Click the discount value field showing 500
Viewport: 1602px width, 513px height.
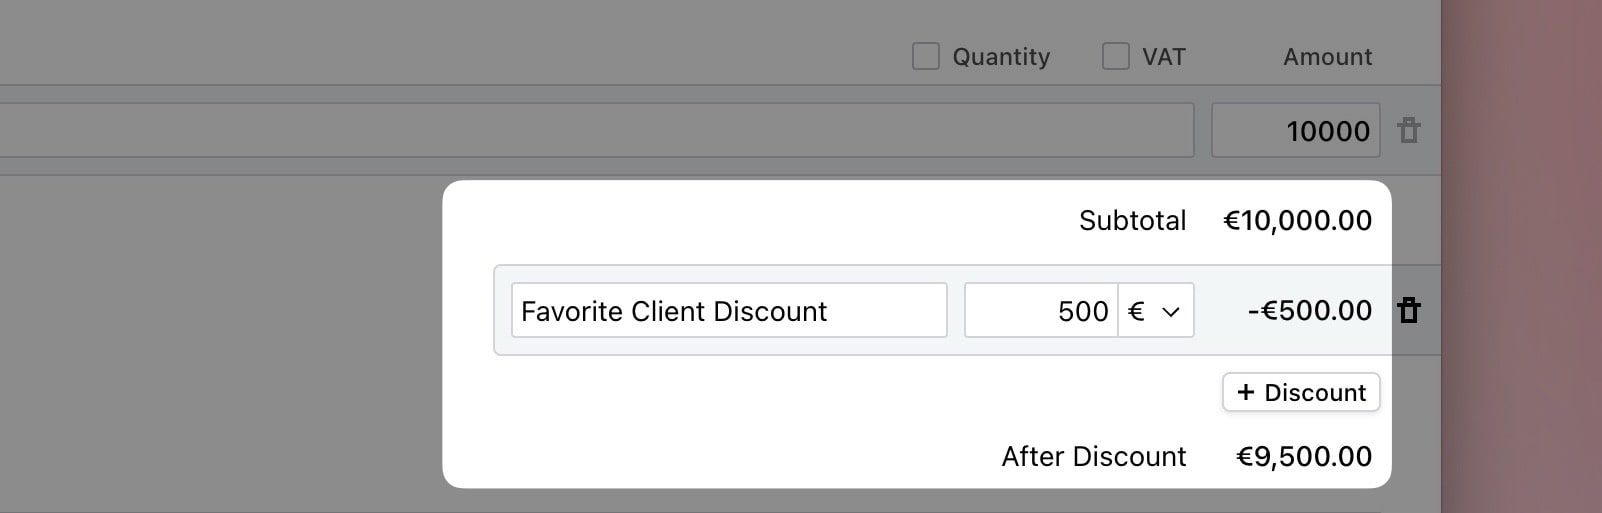(1040, 311)
